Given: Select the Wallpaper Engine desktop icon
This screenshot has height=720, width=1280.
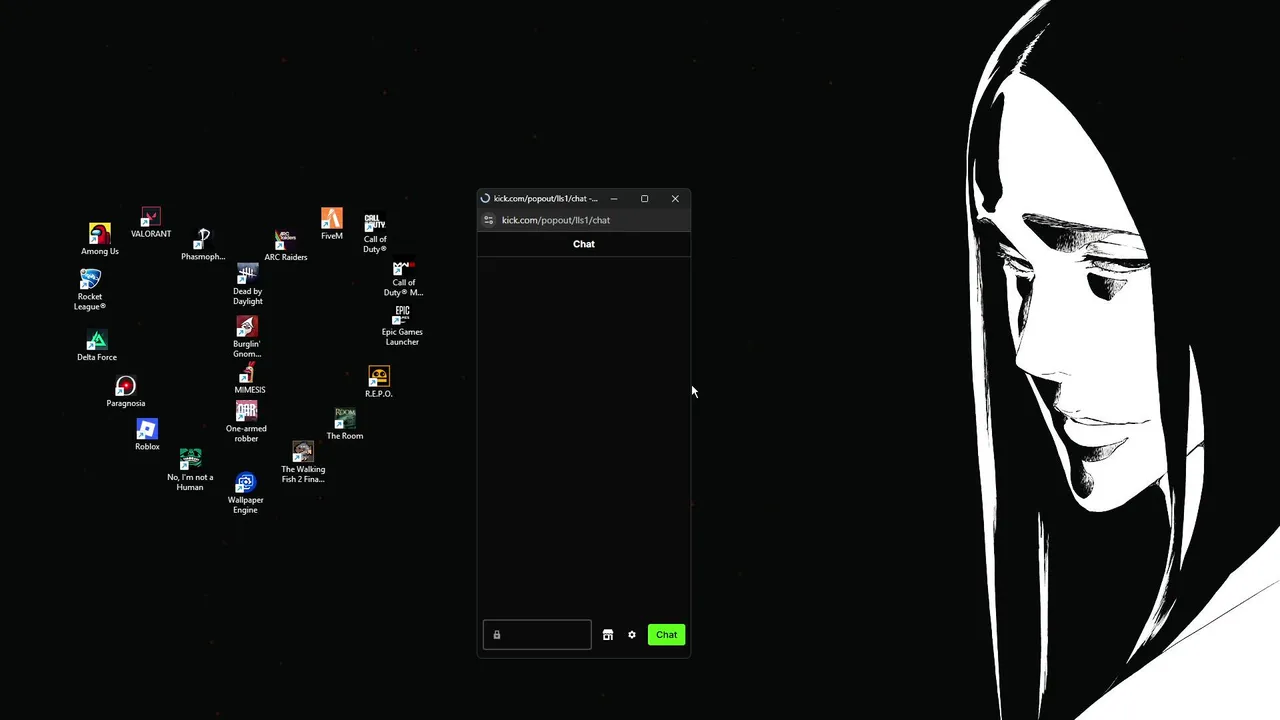Looking at the screenshot, I should 245,494.
